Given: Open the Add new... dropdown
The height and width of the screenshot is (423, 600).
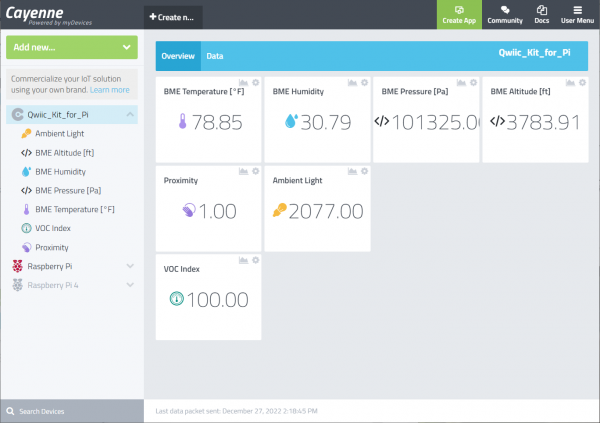Looking at the screenshot, I should point(72,47).
